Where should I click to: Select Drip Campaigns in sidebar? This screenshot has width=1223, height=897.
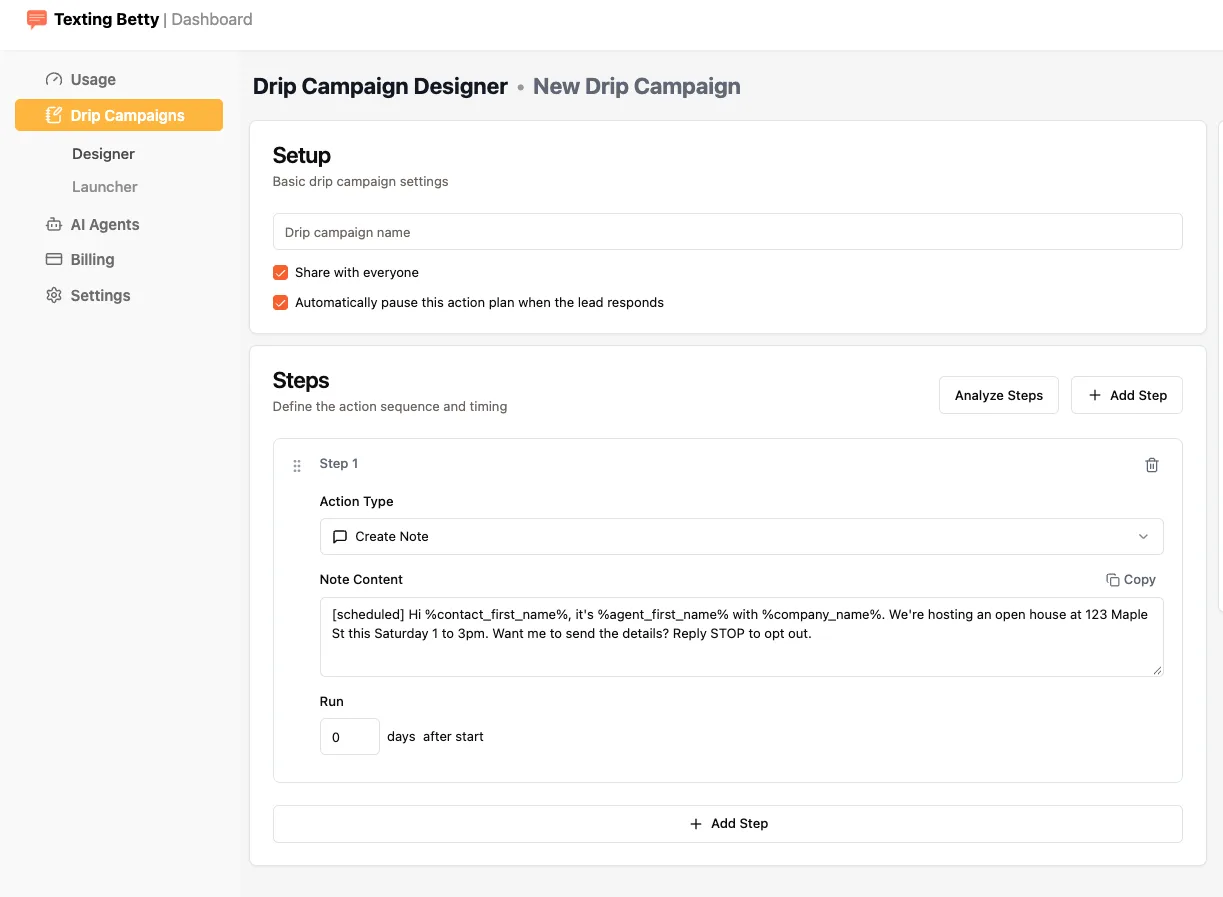119,115
